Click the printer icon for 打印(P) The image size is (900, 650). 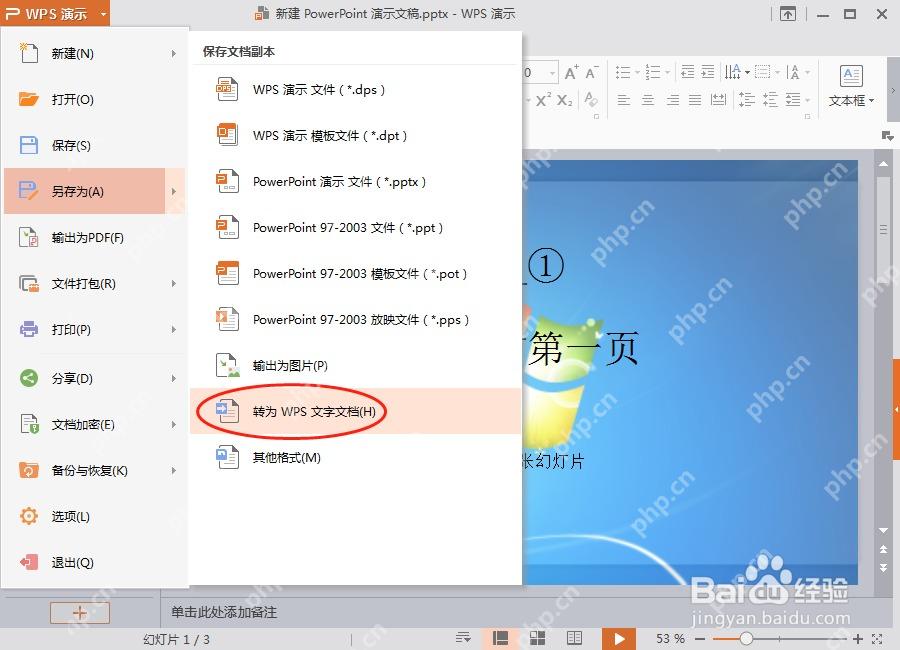(x=29, y=329)
